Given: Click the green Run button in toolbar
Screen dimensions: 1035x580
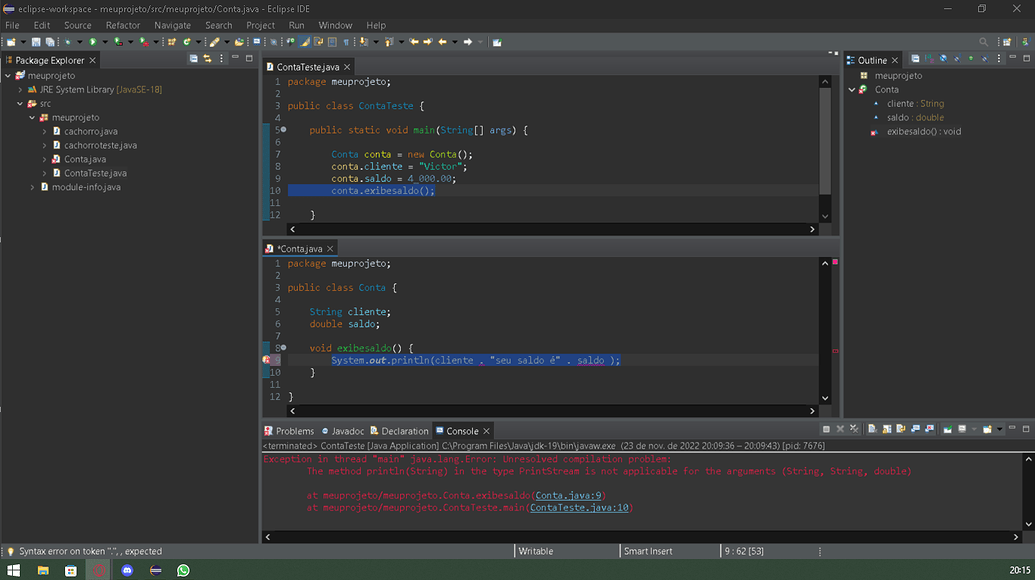Looking at the screenshot, I should (x=92, y=42).
